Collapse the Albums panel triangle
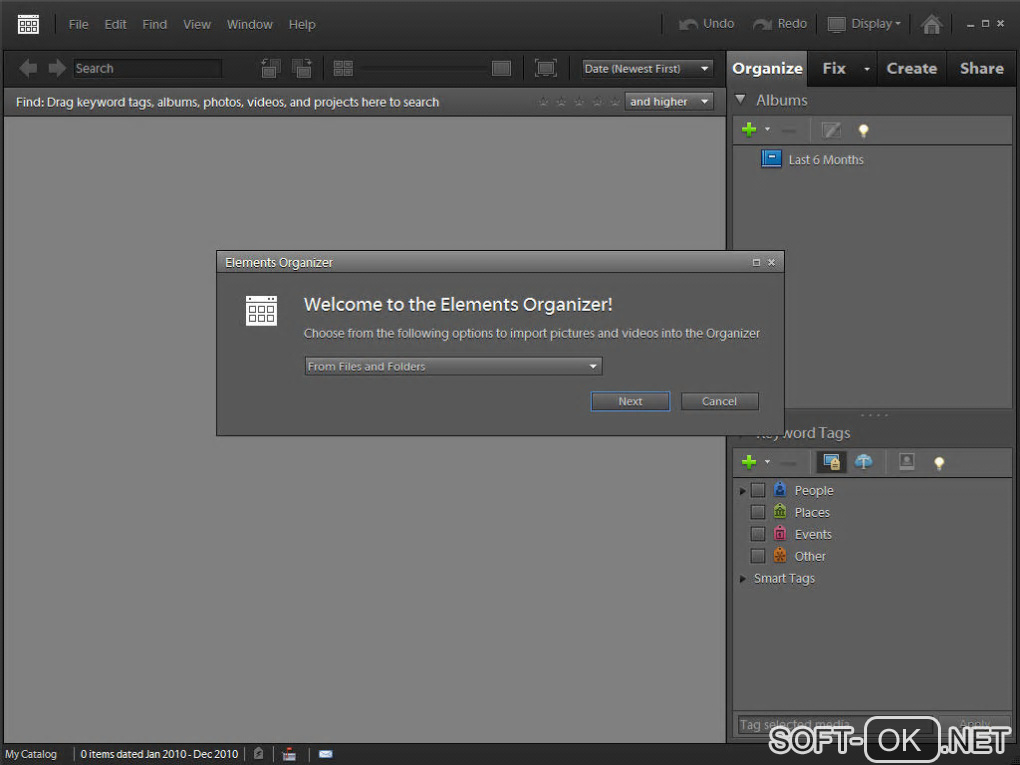1020x765 pixels. [740, 100]
